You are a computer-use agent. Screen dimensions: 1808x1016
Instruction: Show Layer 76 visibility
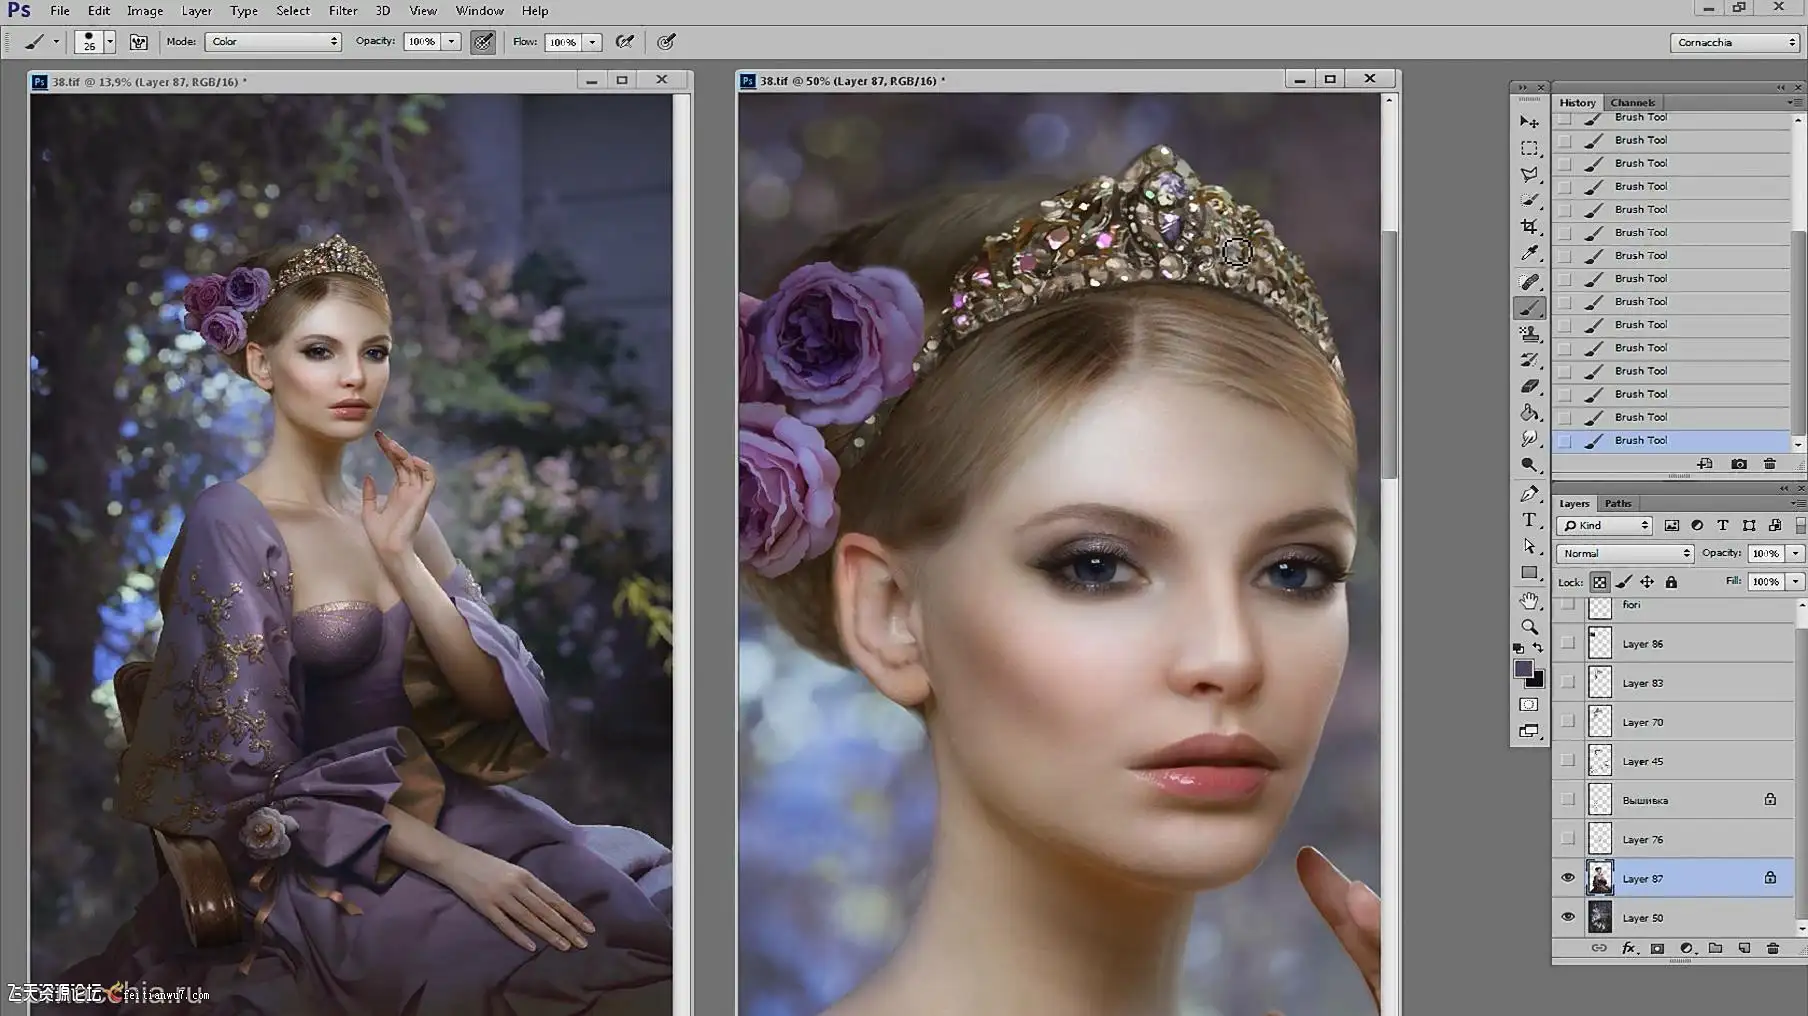(x=1567, y=839)
